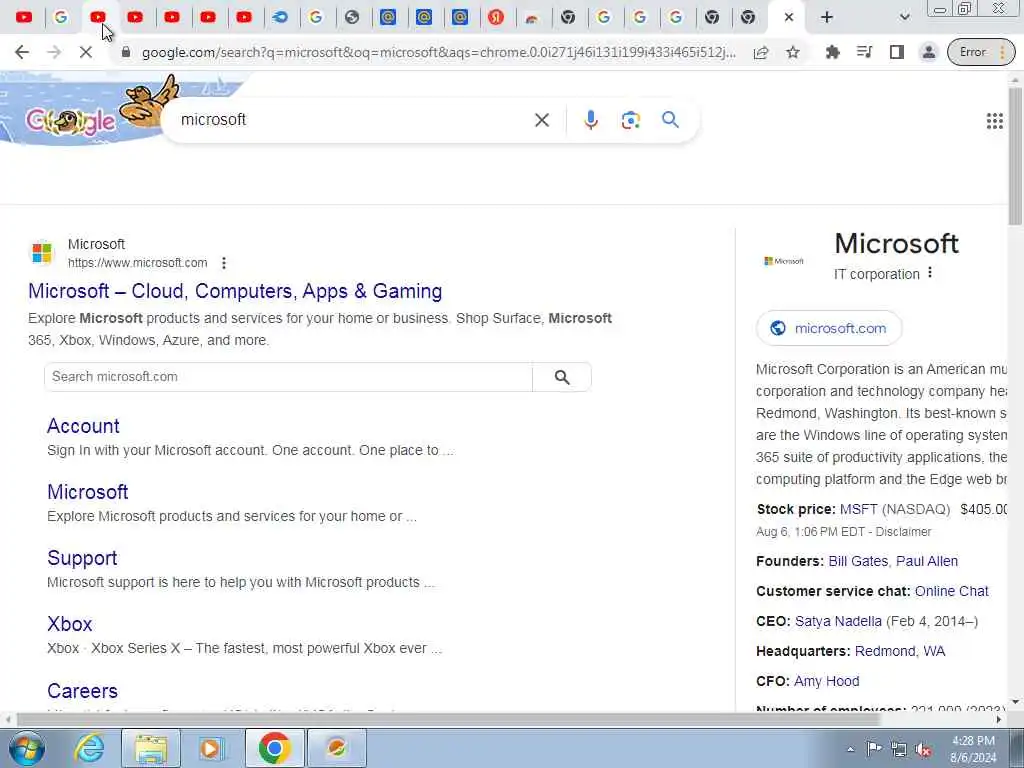This screenshot has width=1024, height=768.
Task: Launch Internet Explorer from taskbar
Action: point(89,748)
